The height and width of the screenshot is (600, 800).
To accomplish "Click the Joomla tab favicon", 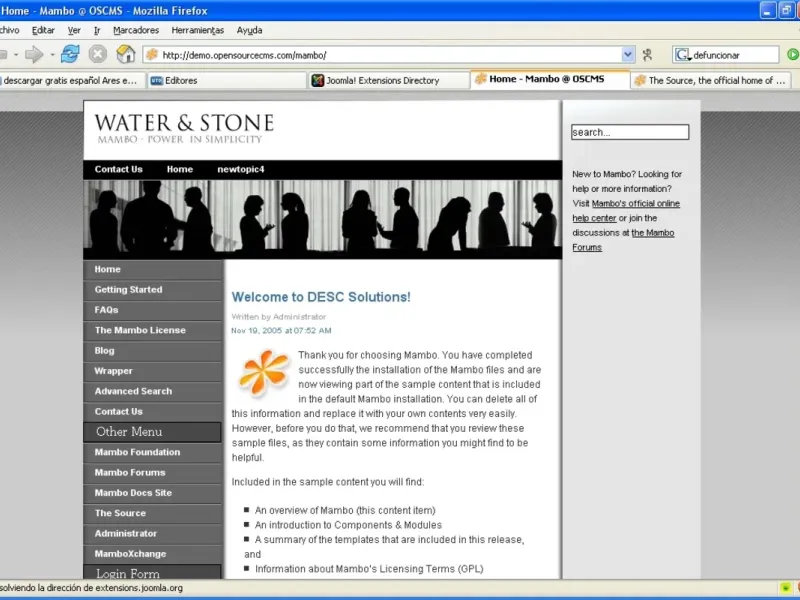I will point(318,80).
